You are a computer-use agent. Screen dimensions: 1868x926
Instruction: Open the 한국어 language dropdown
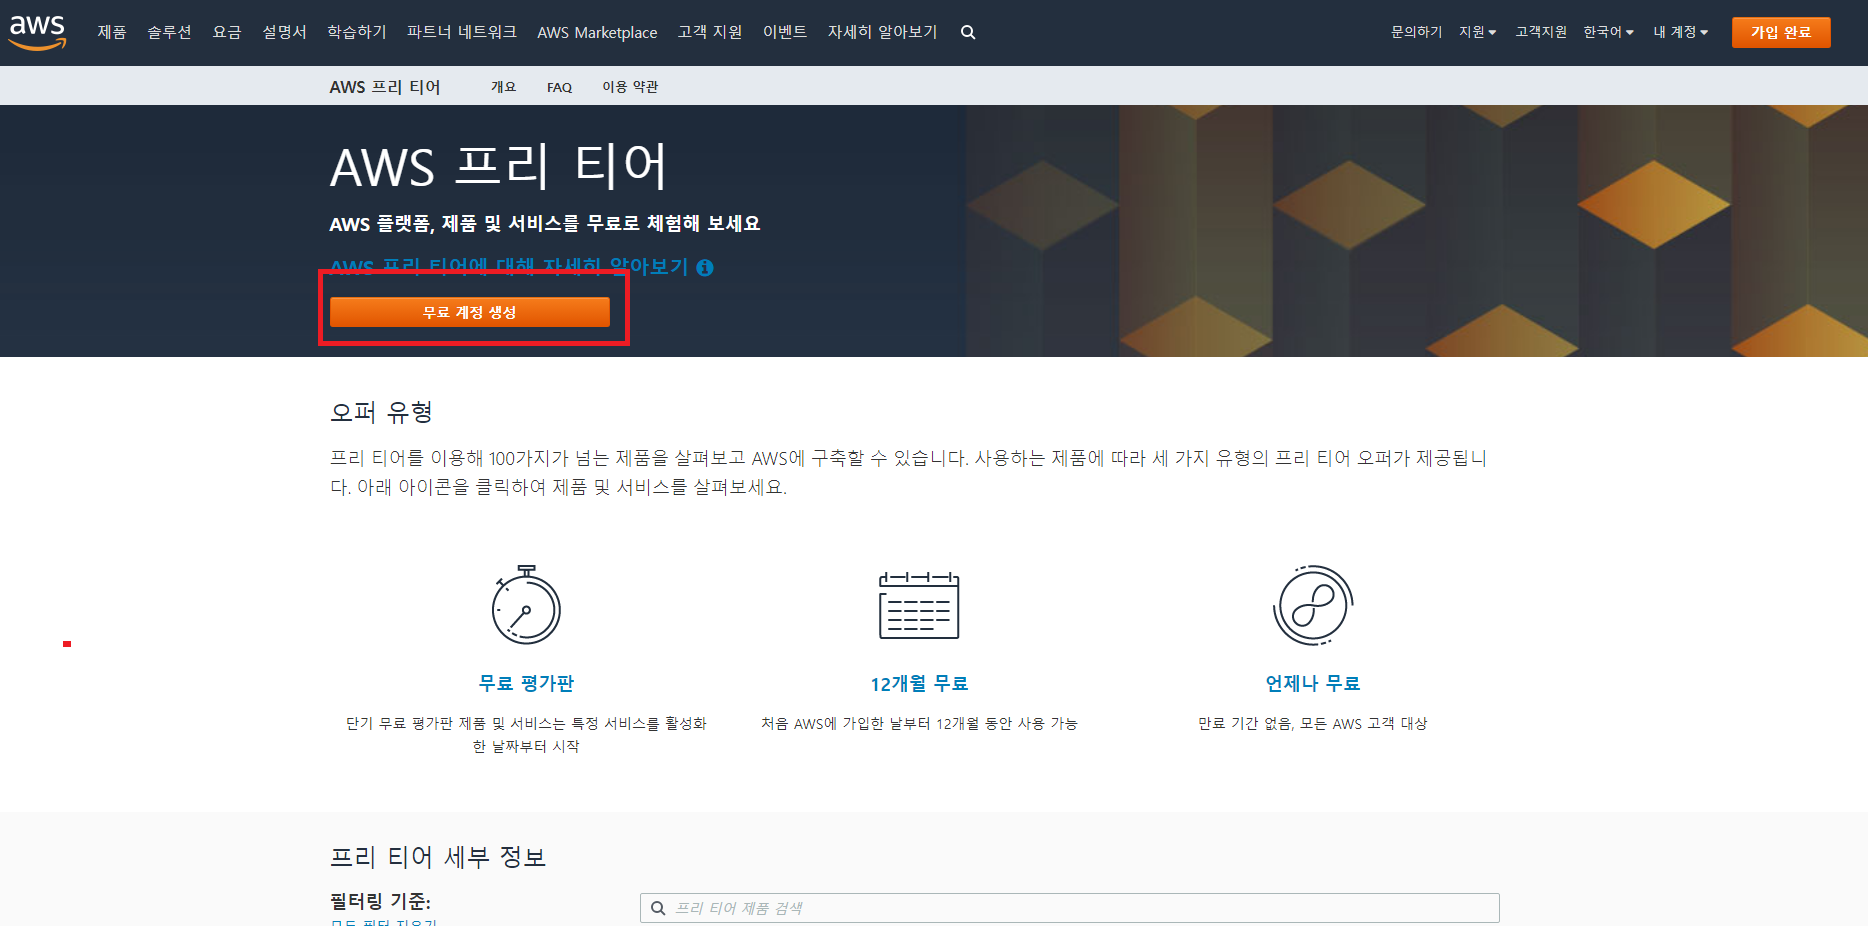click(x=1608, y=32)
